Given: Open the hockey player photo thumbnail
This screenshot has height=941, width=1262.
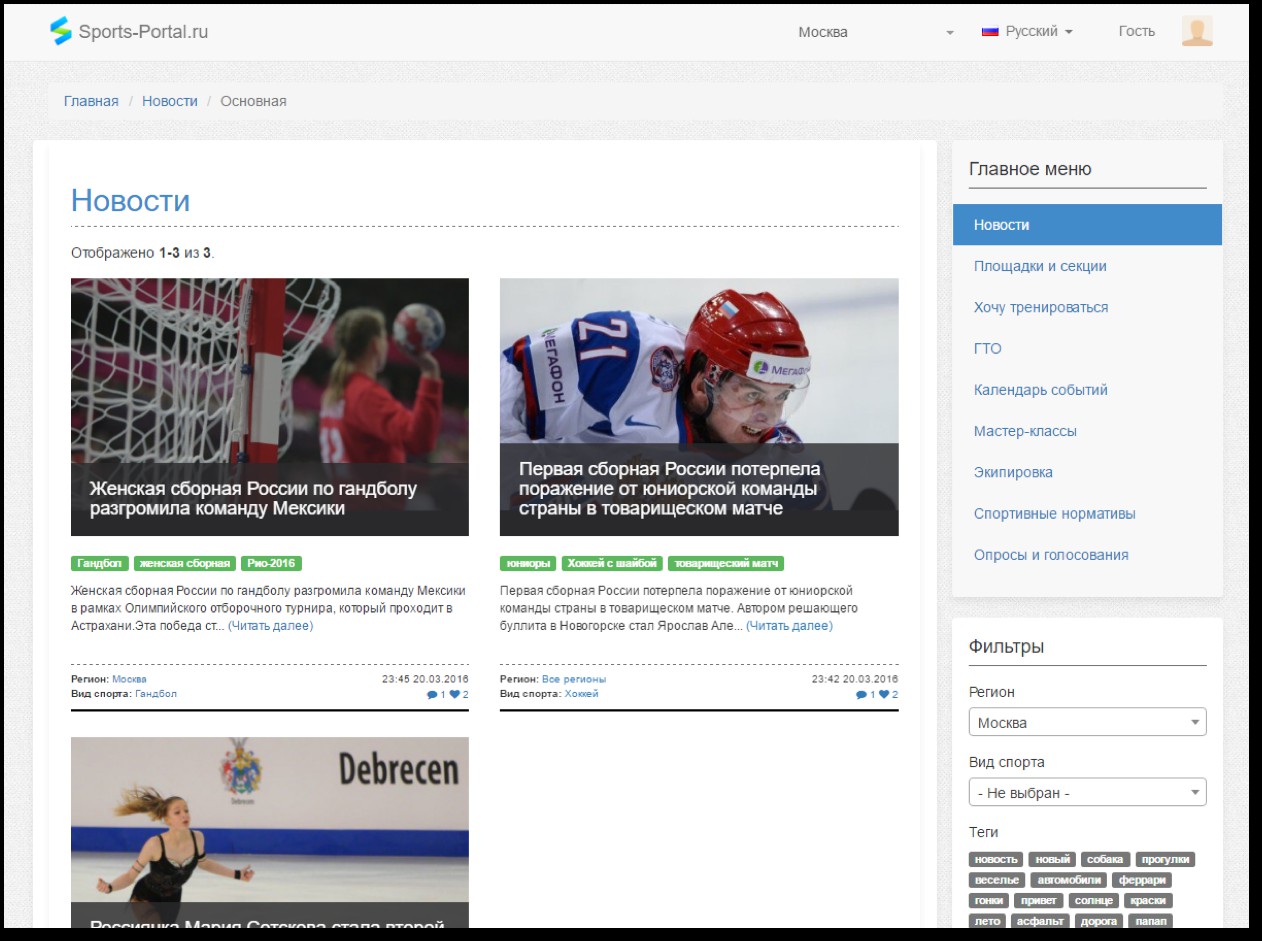Looking at the screenshot, I should point(699,407).
